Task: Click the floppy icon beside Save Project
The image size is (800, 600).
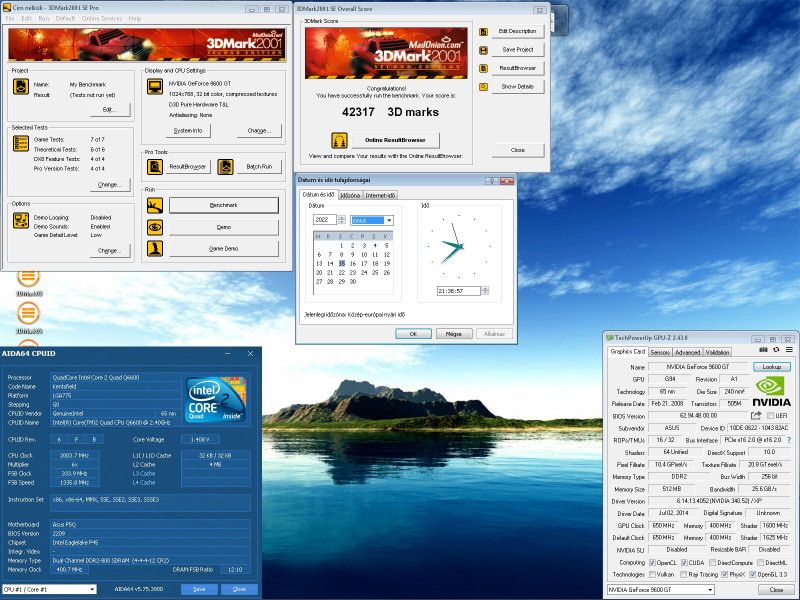Action: (483, 50)
